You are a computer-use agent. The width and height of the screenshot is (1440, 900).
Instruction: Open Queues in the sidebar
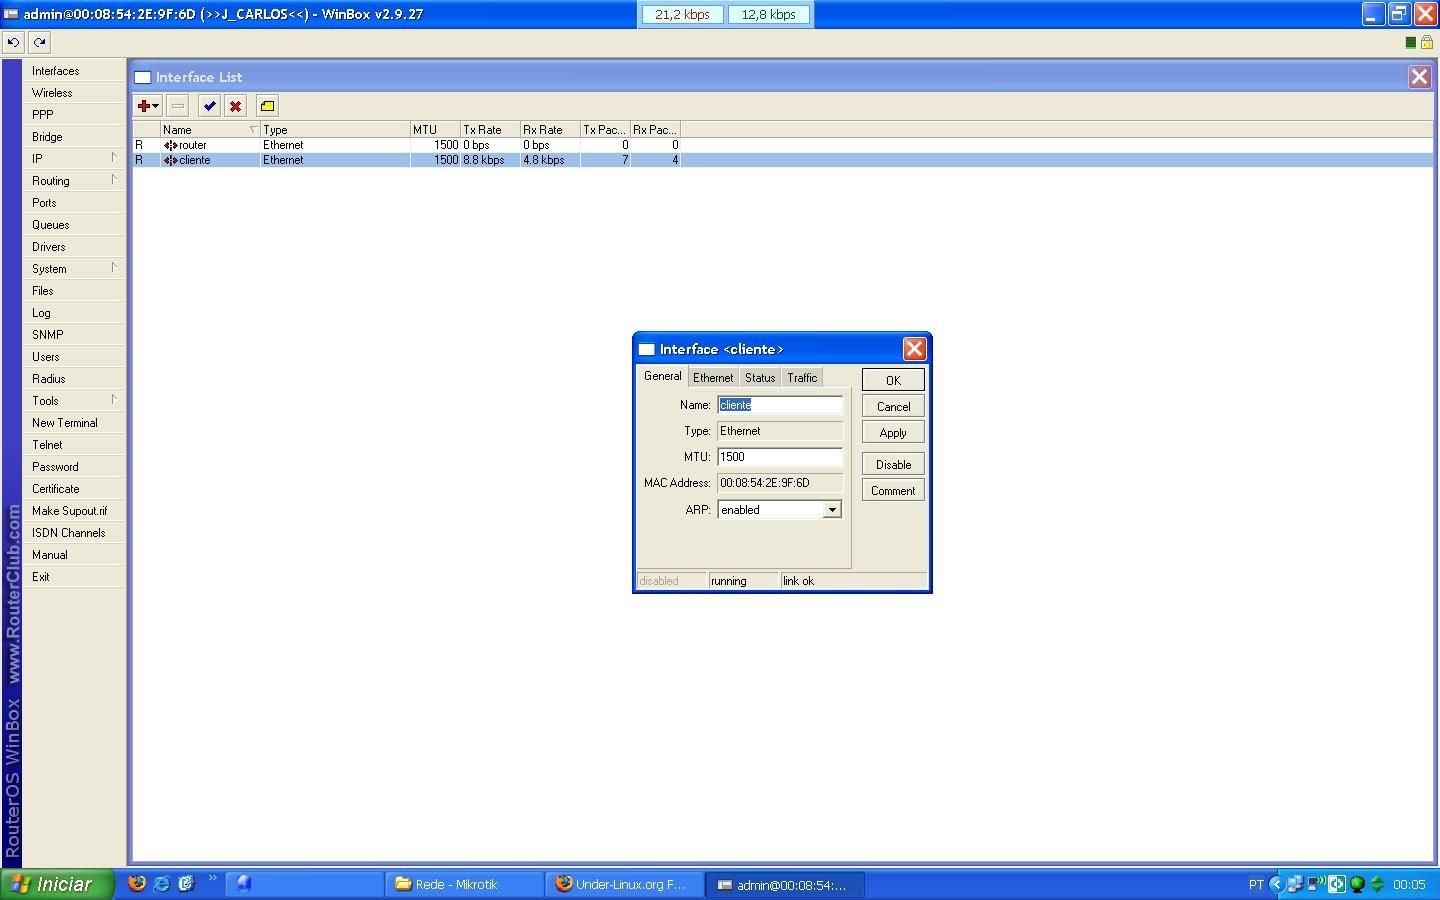[75, 225]
